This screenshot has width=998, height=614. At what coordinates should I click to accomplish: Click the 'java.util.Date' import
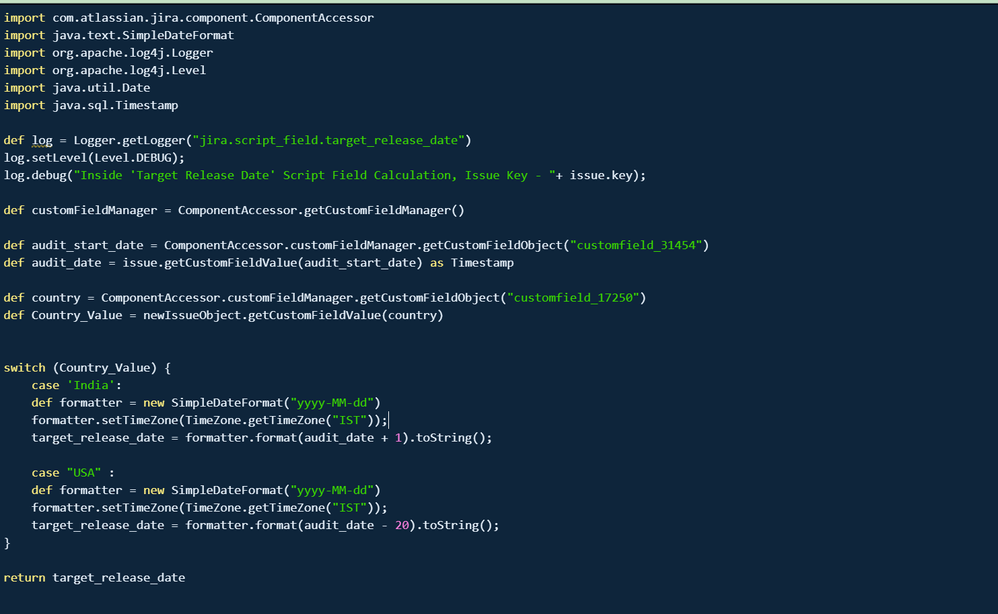[101, 88]
